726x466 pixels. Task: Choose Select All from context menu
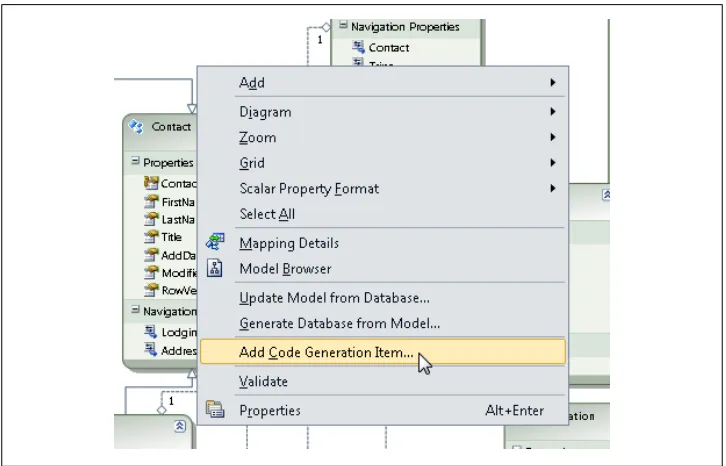pyautogui.click(x=383, y=214)
